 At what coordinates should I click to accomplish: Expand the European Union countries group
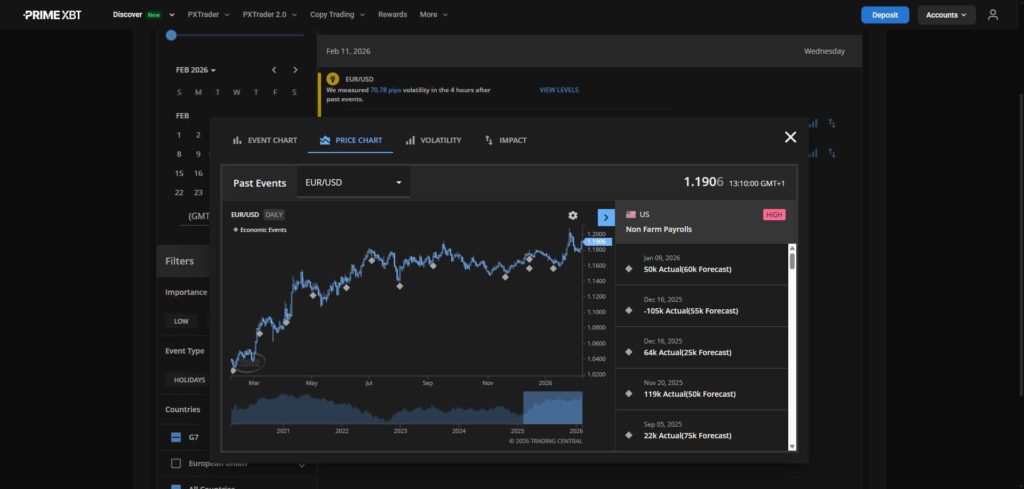(x=302, y=464)
